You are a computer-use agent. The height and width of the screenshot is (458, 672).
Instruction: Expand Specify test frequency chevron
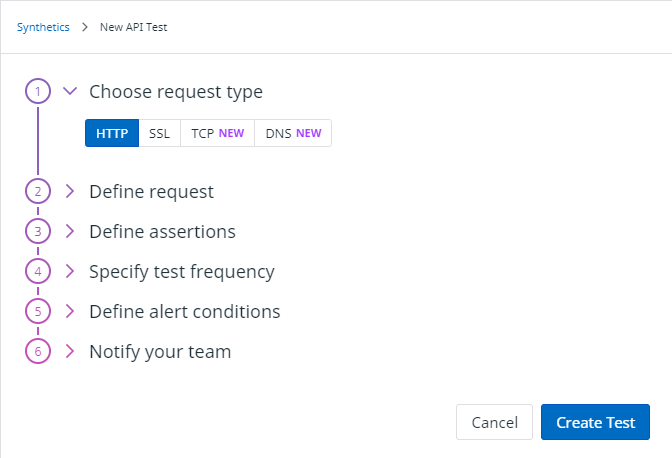click(70, 271)
